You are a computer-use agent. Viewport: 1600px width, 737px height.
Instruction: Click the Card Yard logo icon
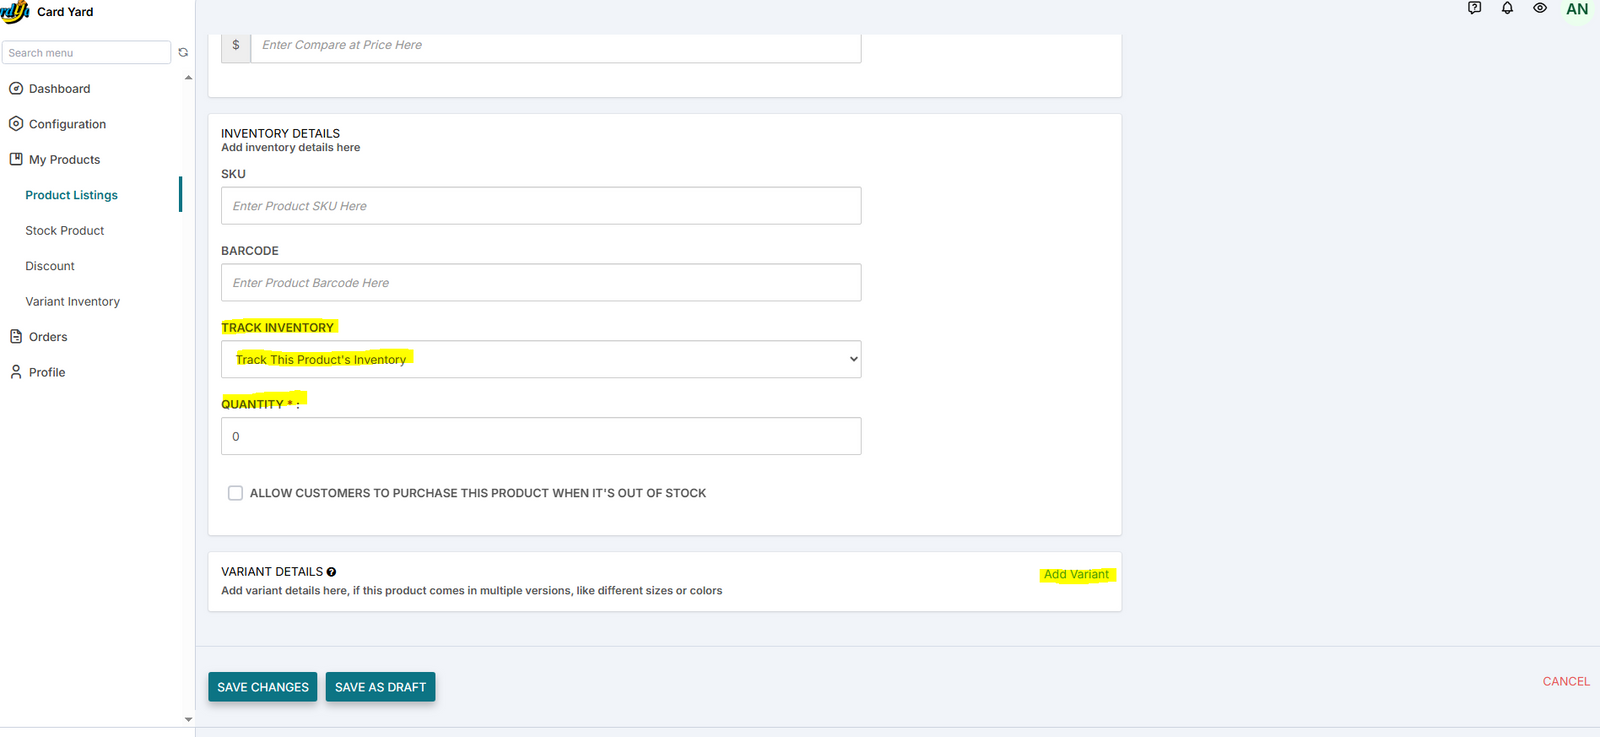pyautogui.click(x=15, y=12)
